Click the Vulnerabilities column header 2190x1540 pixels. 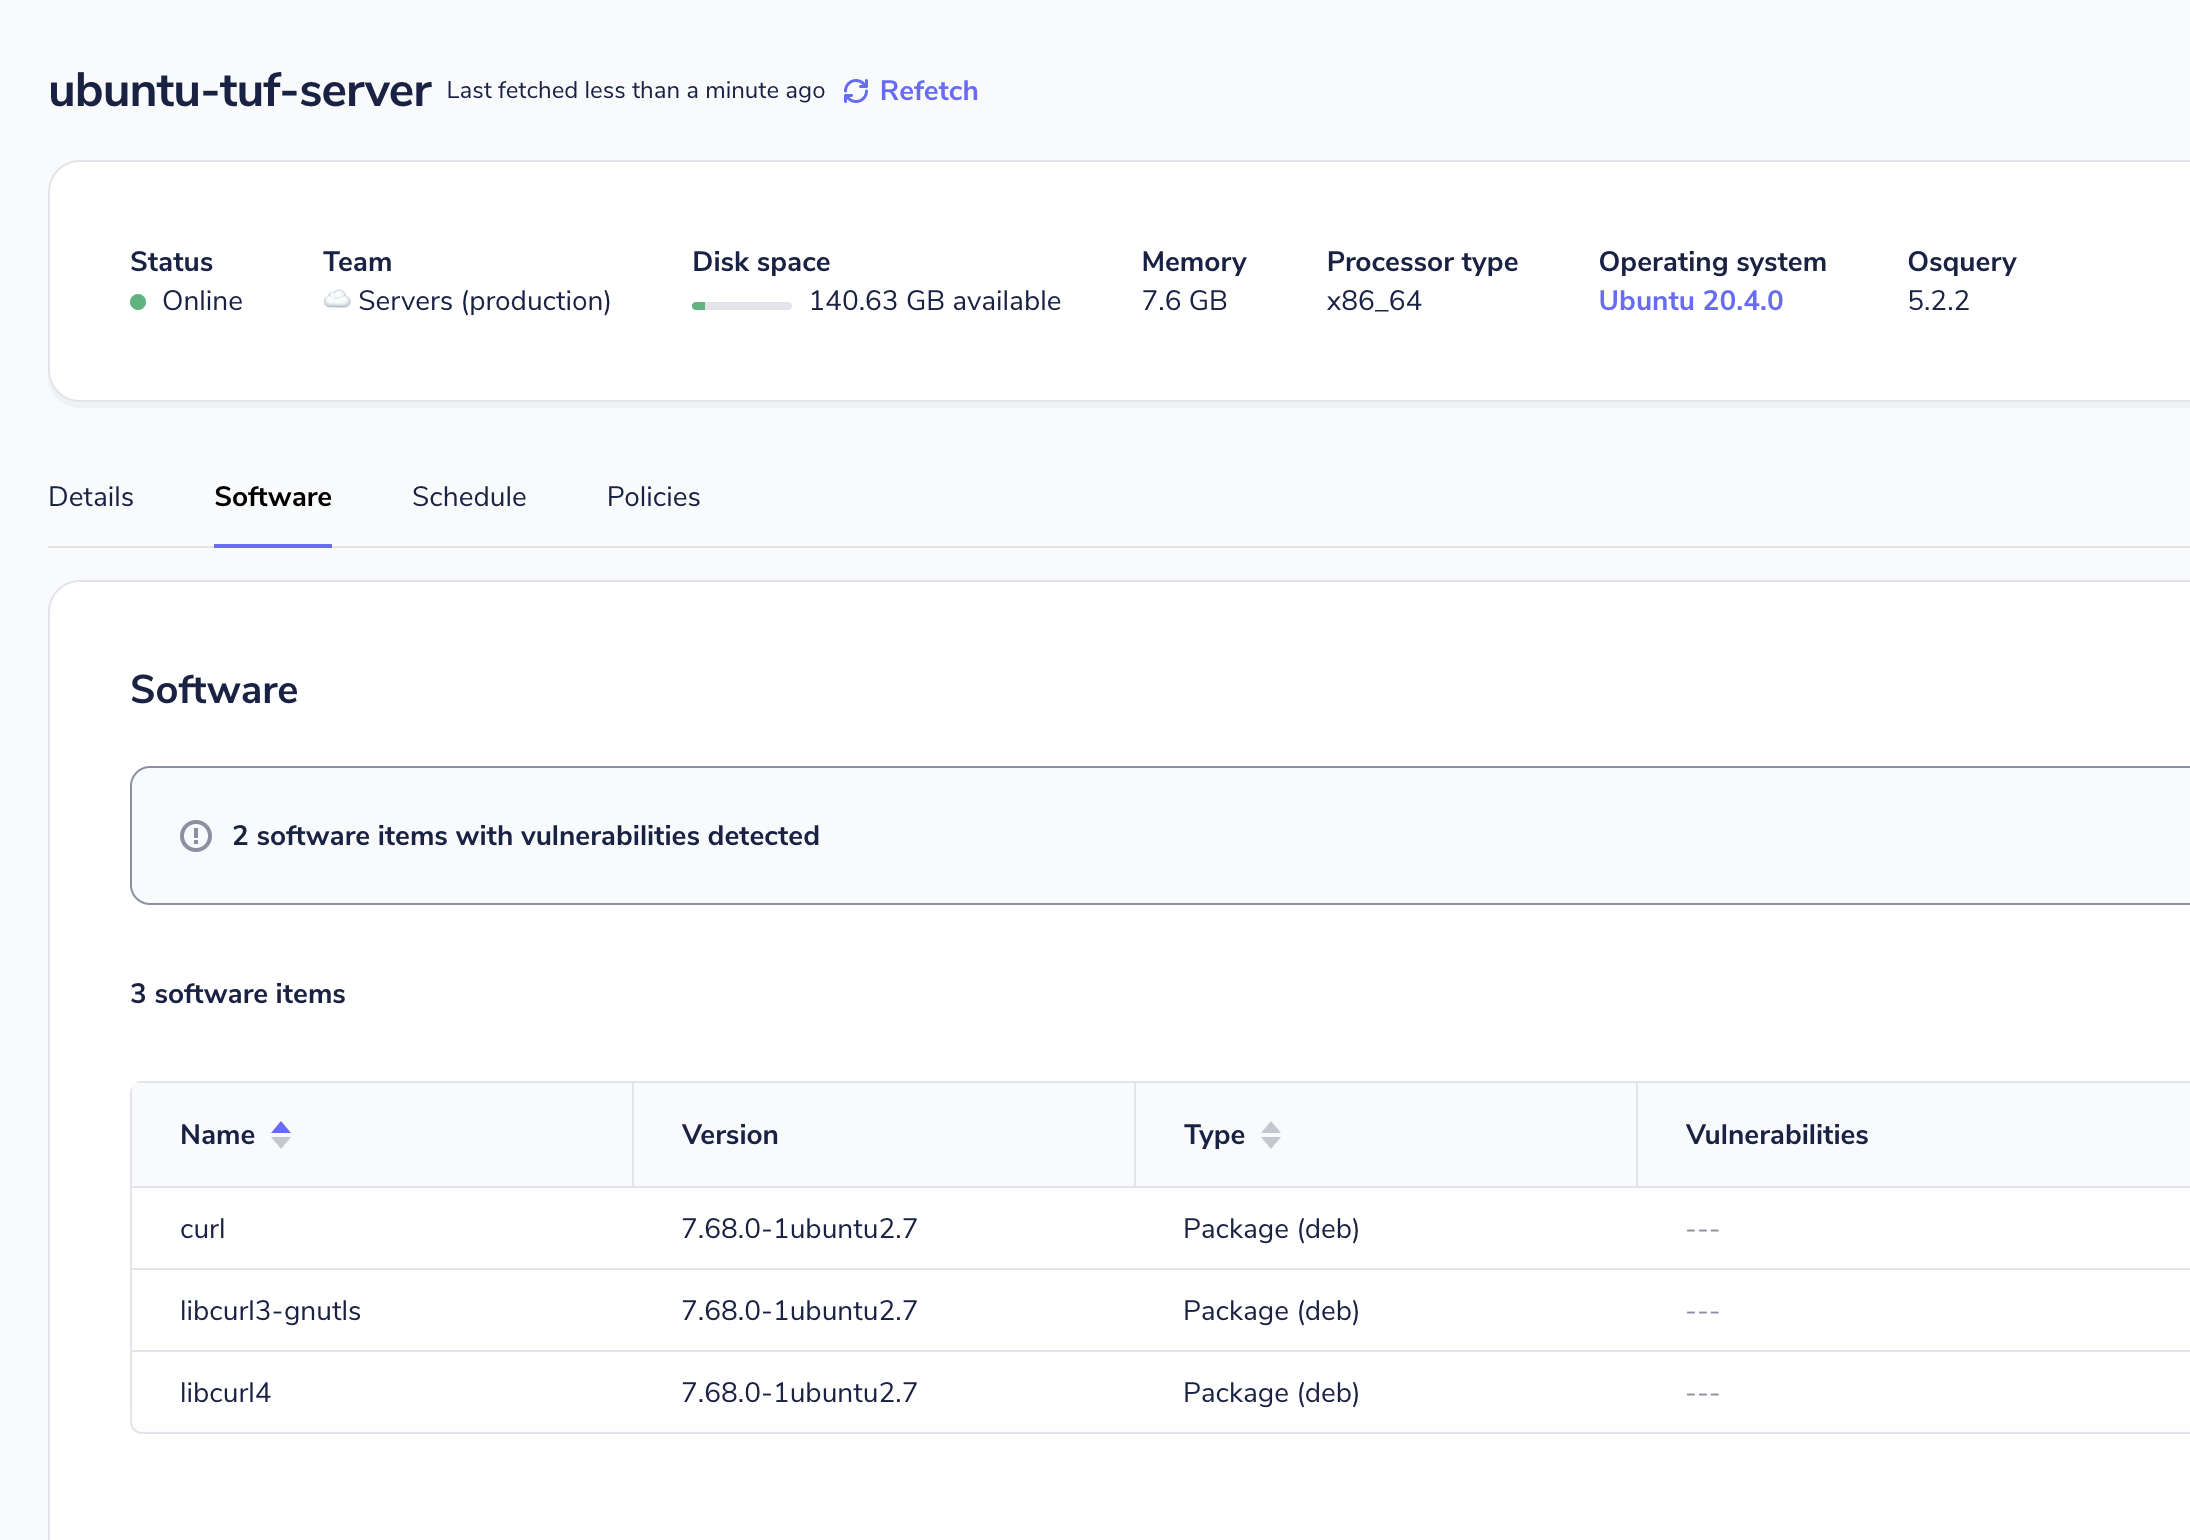tap(1775, 1134)
